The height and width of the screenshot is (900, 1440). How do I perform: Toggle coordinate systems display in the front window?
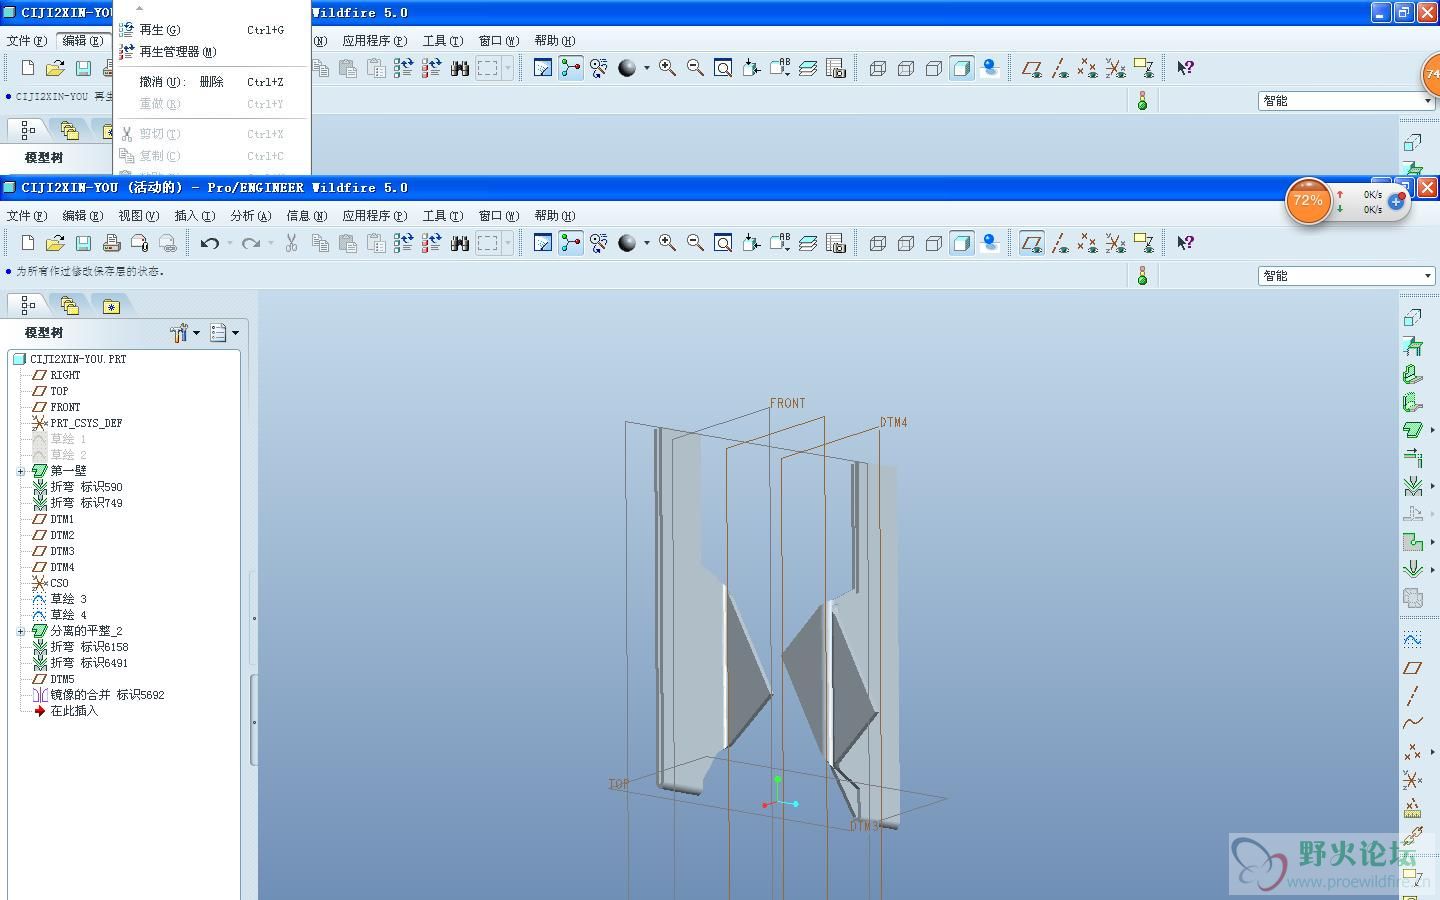1115,243
